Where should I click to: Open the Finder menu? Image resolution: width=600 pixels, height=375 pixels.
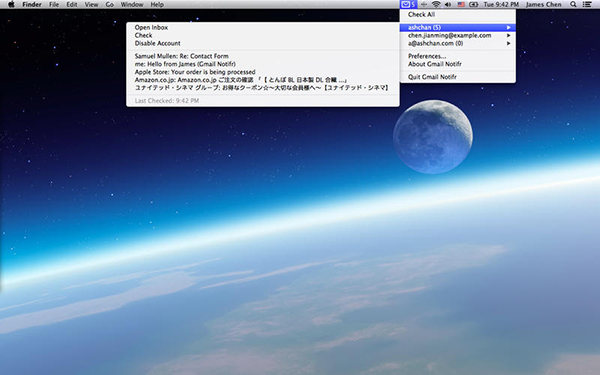[32, 5]
